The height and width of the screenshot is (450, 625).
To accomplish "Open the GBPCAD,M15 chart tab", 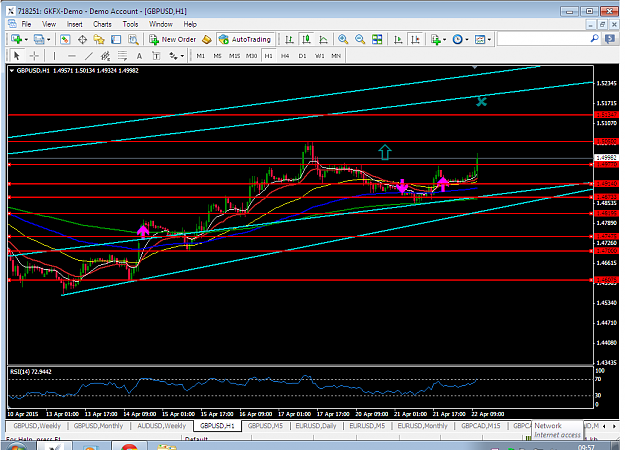I will click(481, 426).
